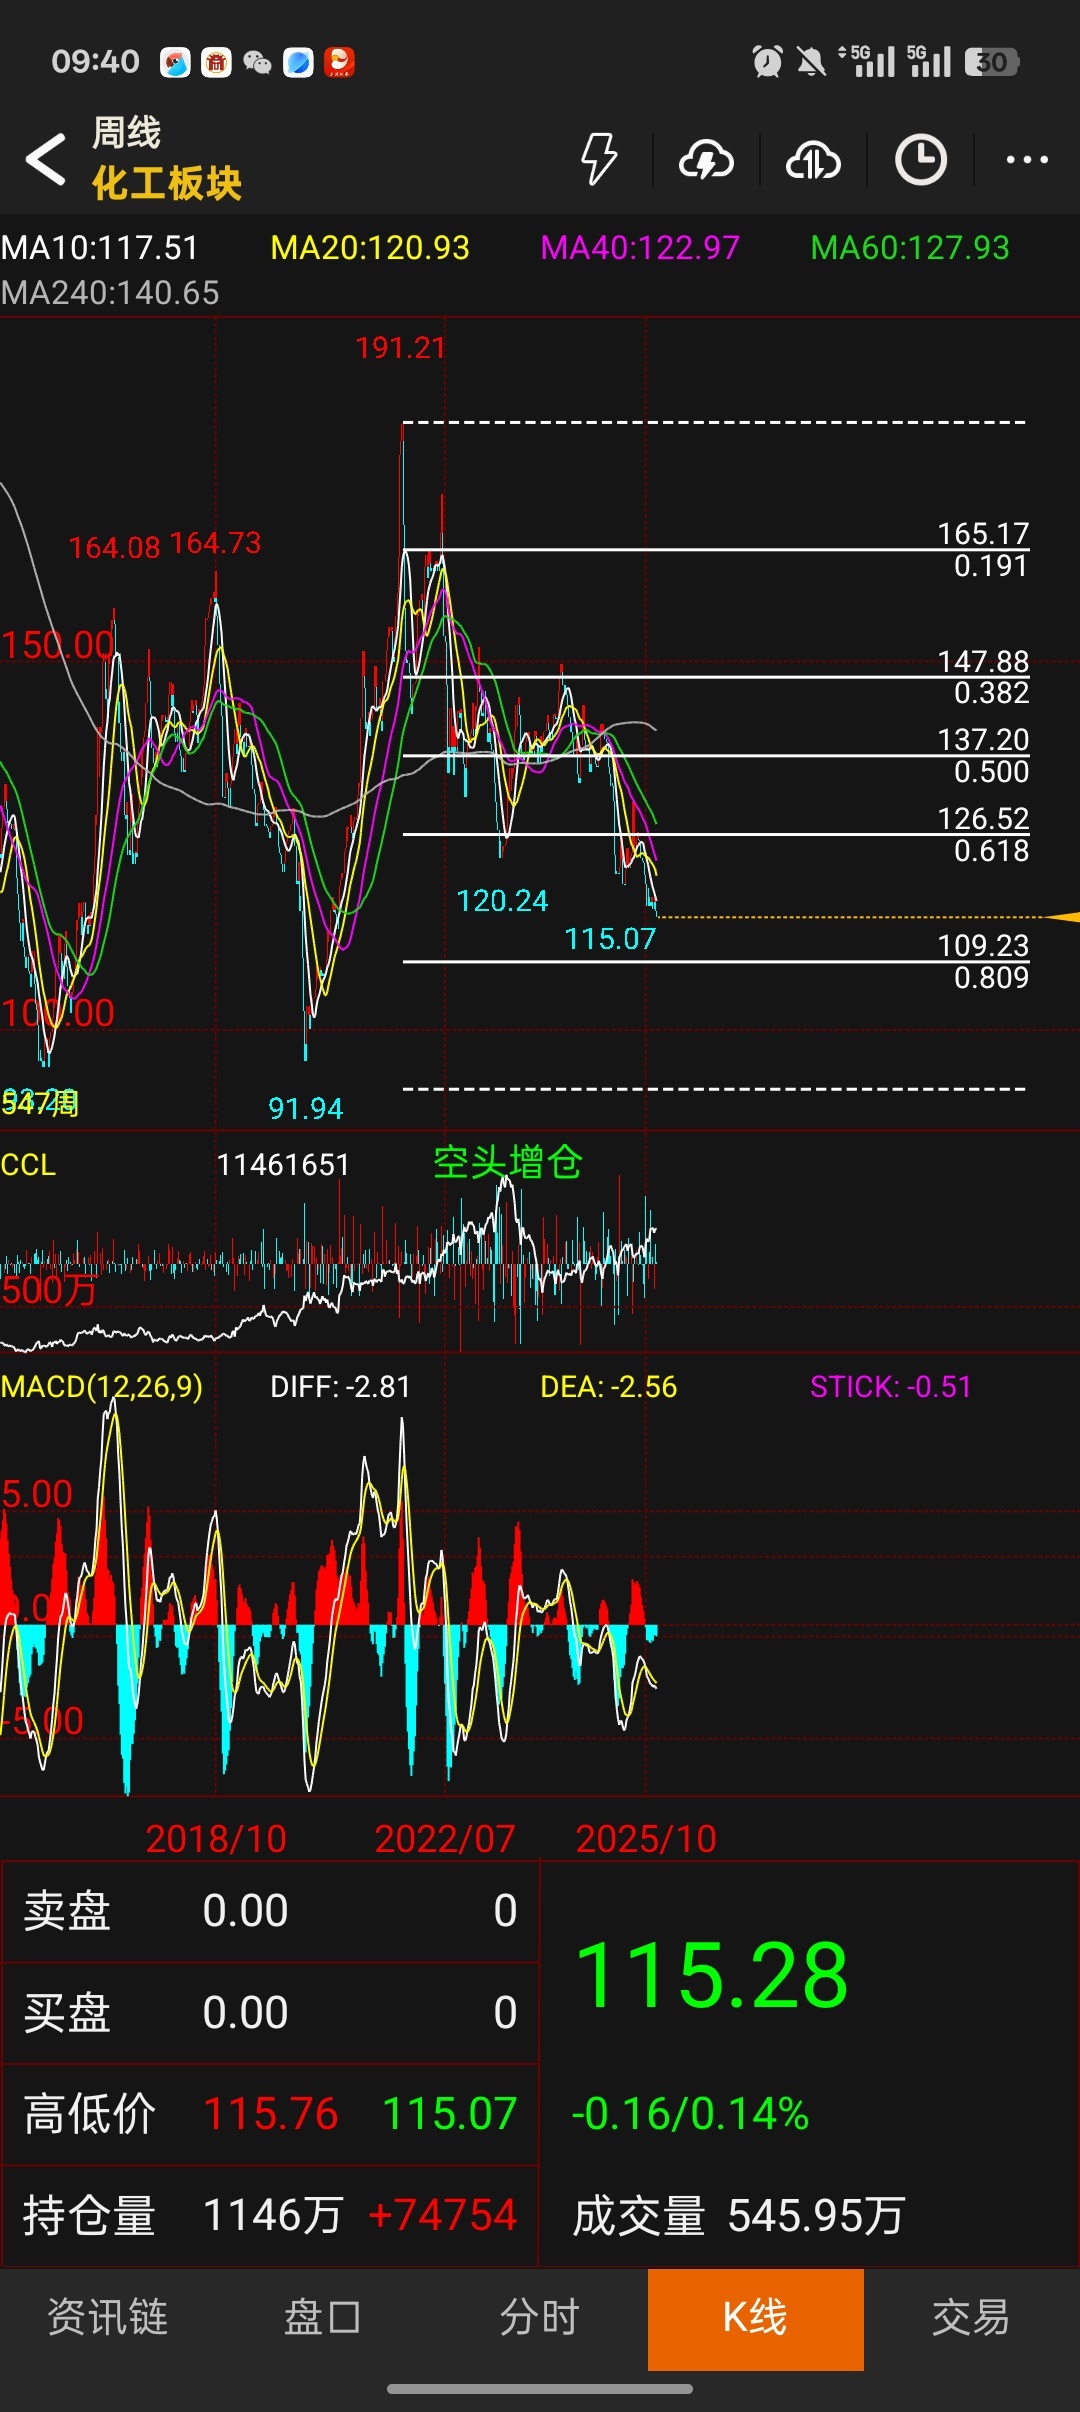The height and width of the screenshot is (2412, 1080).
Task: Switch to the 分时 tab
Action: click(540, 2317)
